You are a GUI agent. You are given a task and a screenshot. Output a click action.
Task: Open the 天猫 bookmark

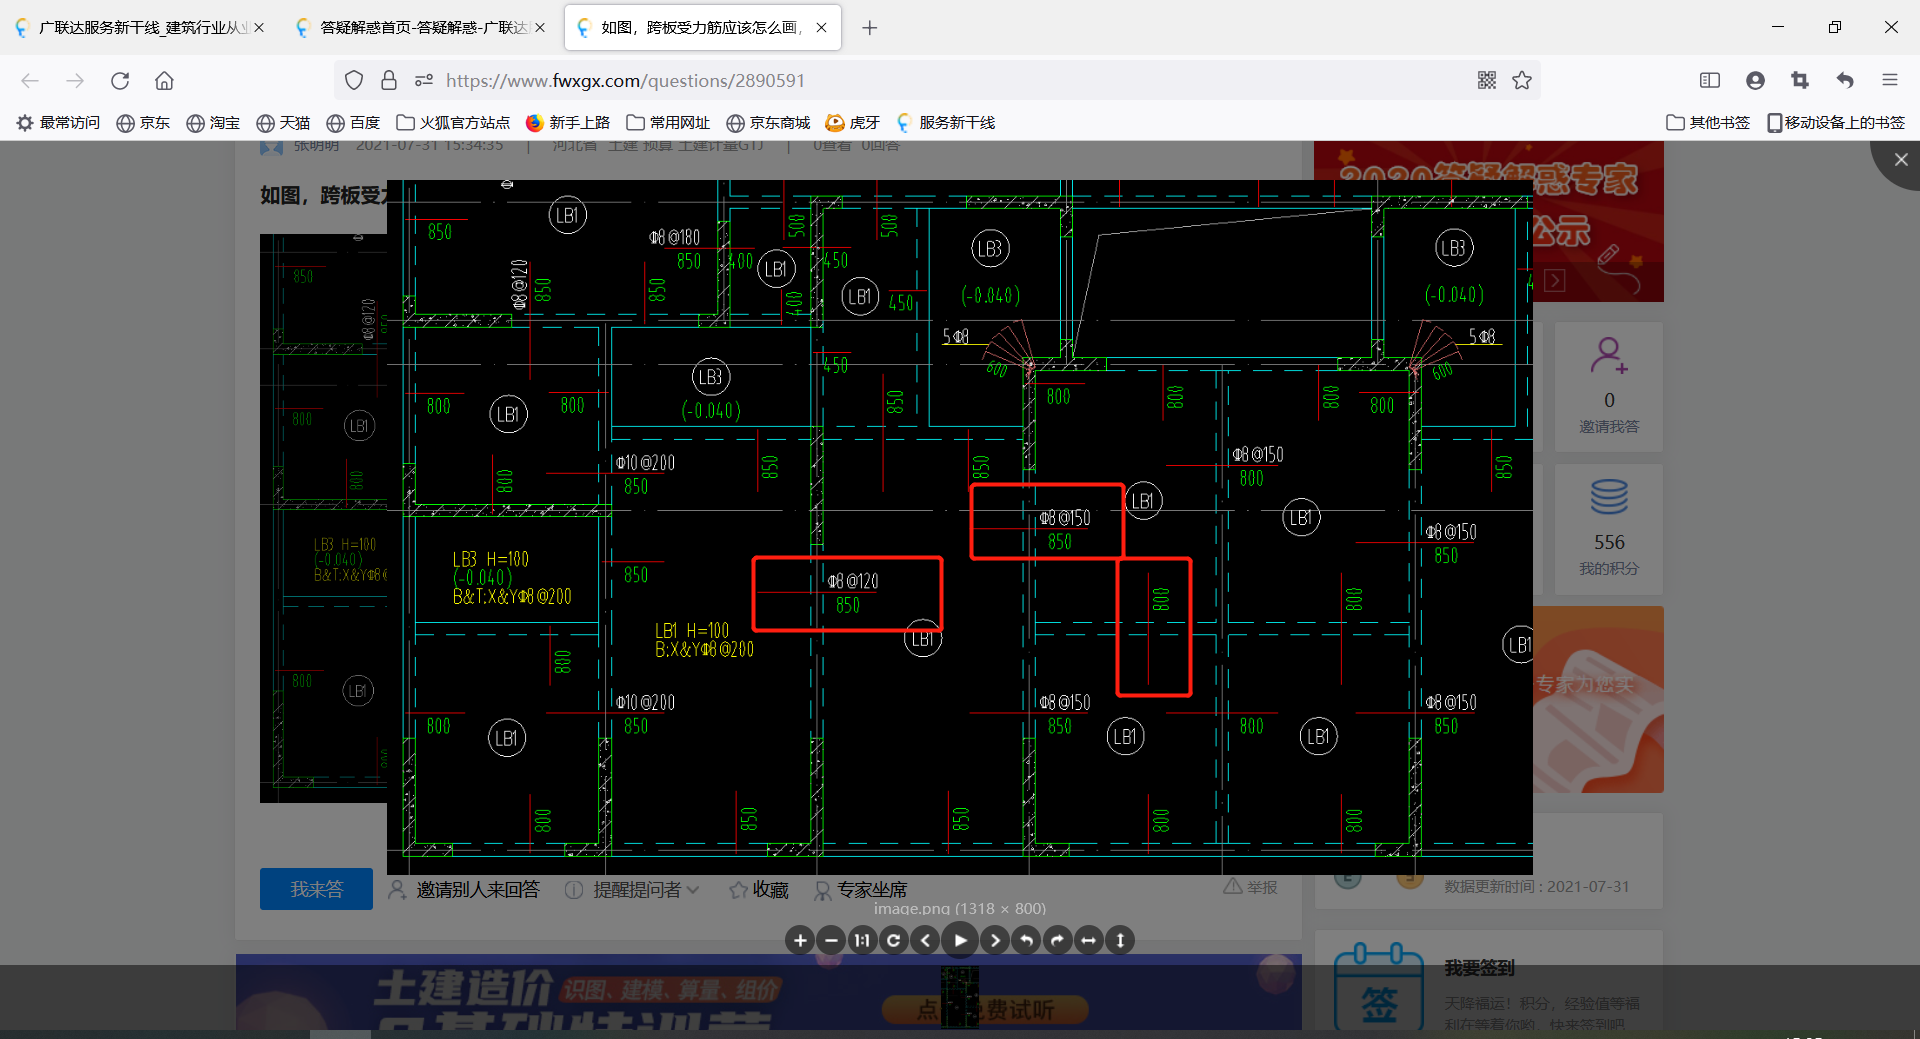click(x=283, y=122)
